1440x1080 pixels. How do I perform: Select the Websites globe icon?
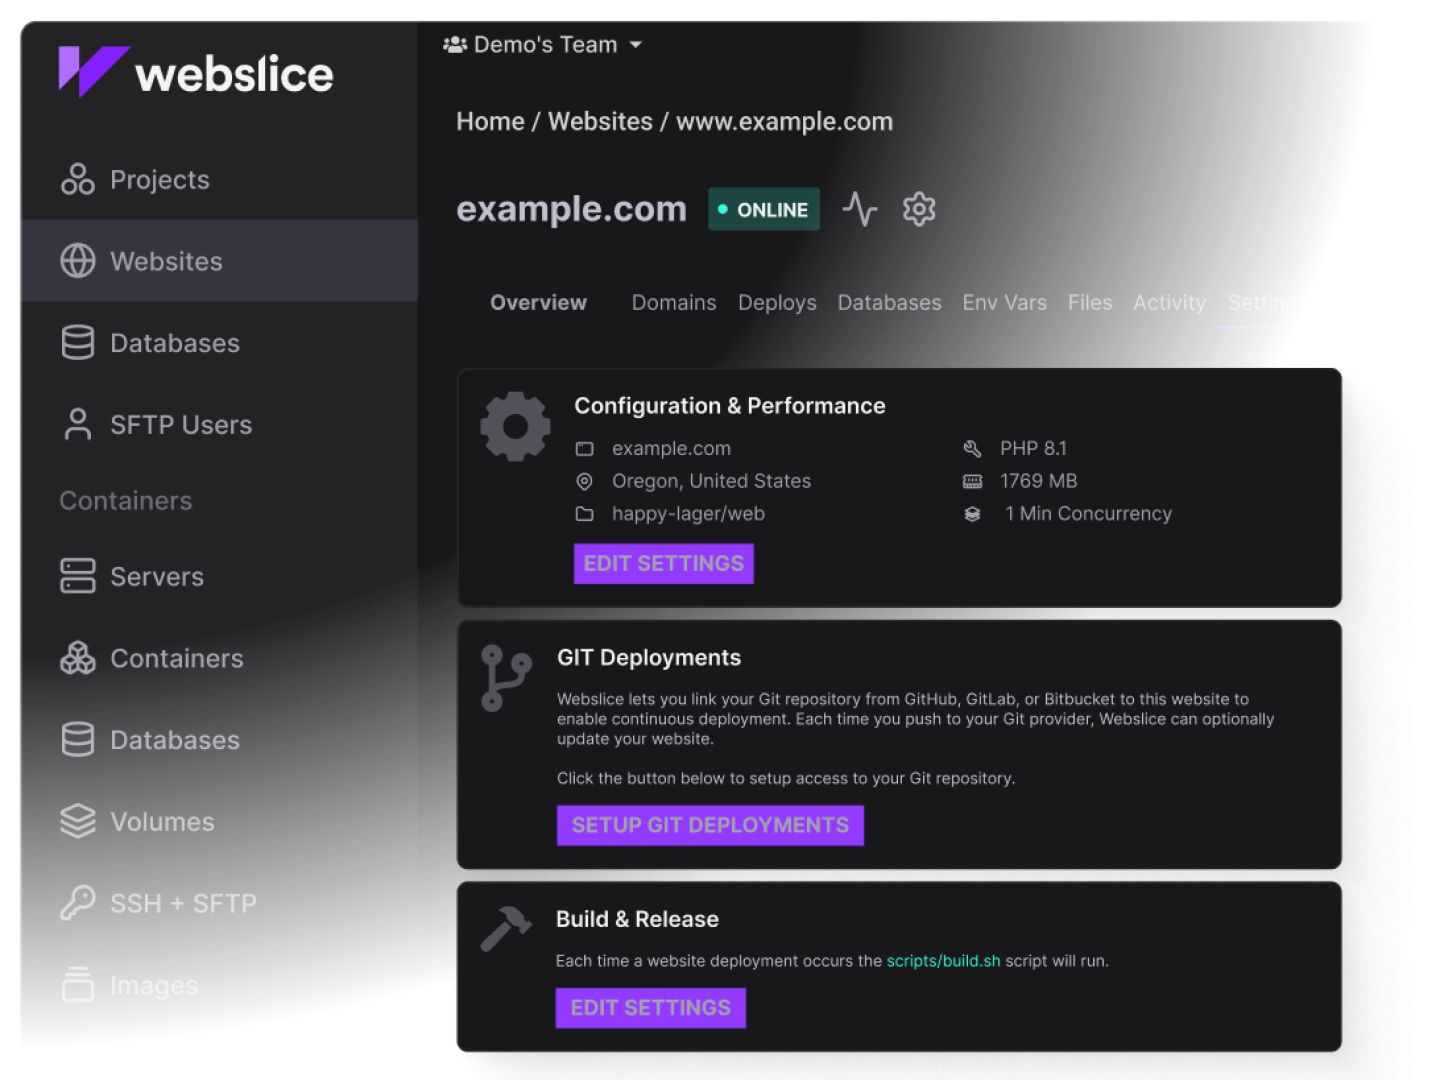[77, 261]
